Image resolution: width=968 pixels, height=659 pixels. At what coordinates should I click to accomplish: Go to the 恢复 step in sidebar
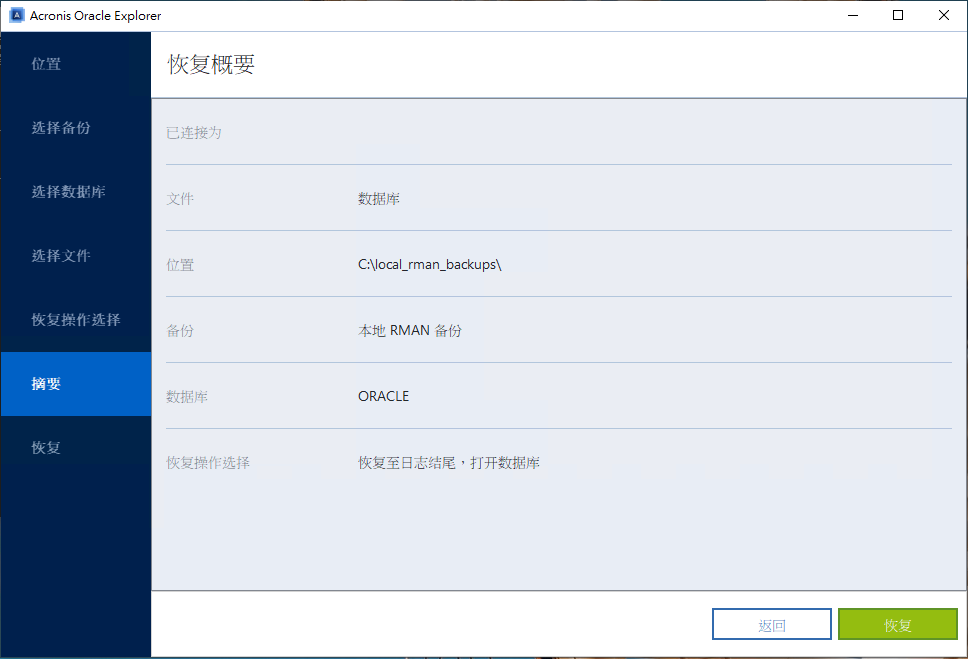point(76,448)
